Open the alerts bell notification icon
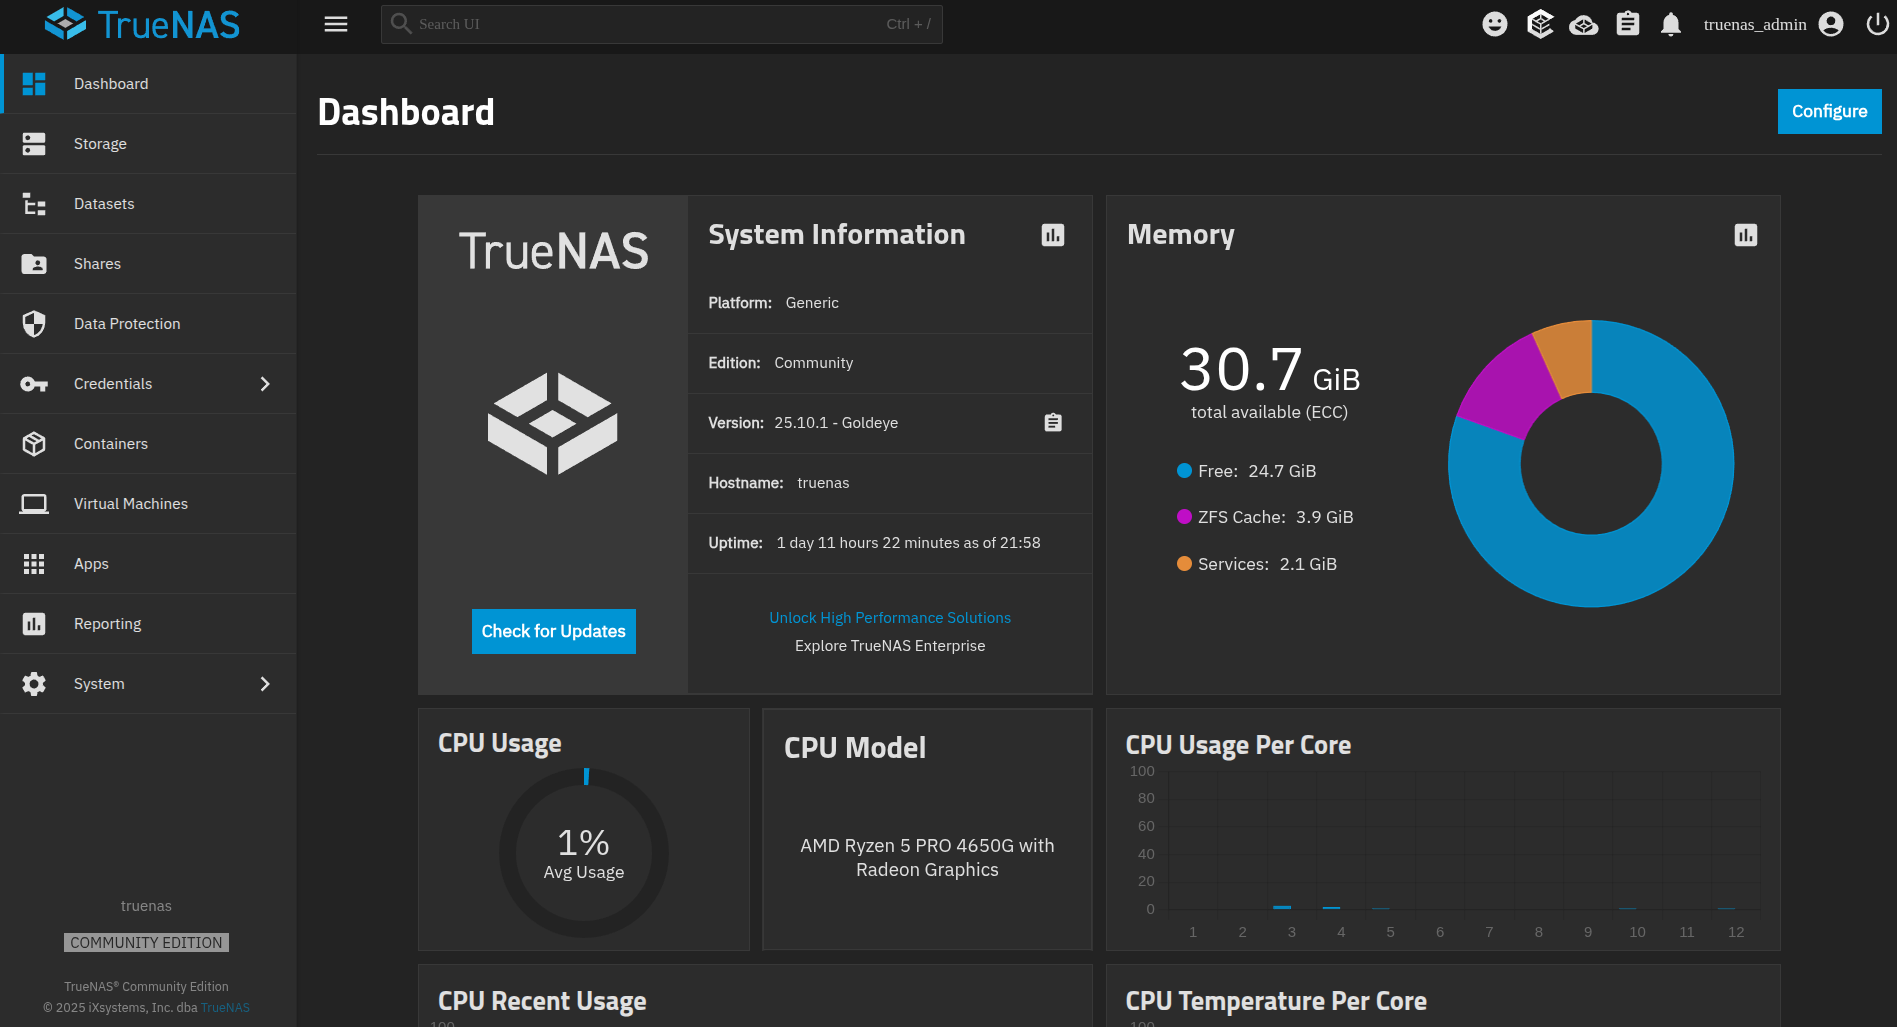This screenshot has width=1897, height=1027. click(1670, 24)
